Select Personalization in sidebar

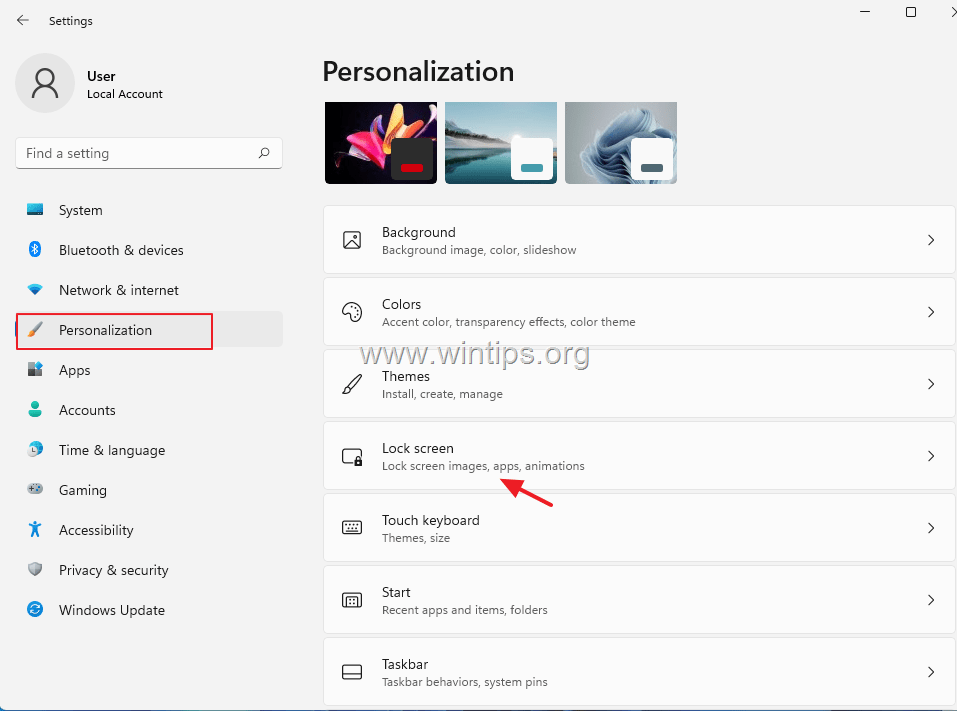pos(149,330)
